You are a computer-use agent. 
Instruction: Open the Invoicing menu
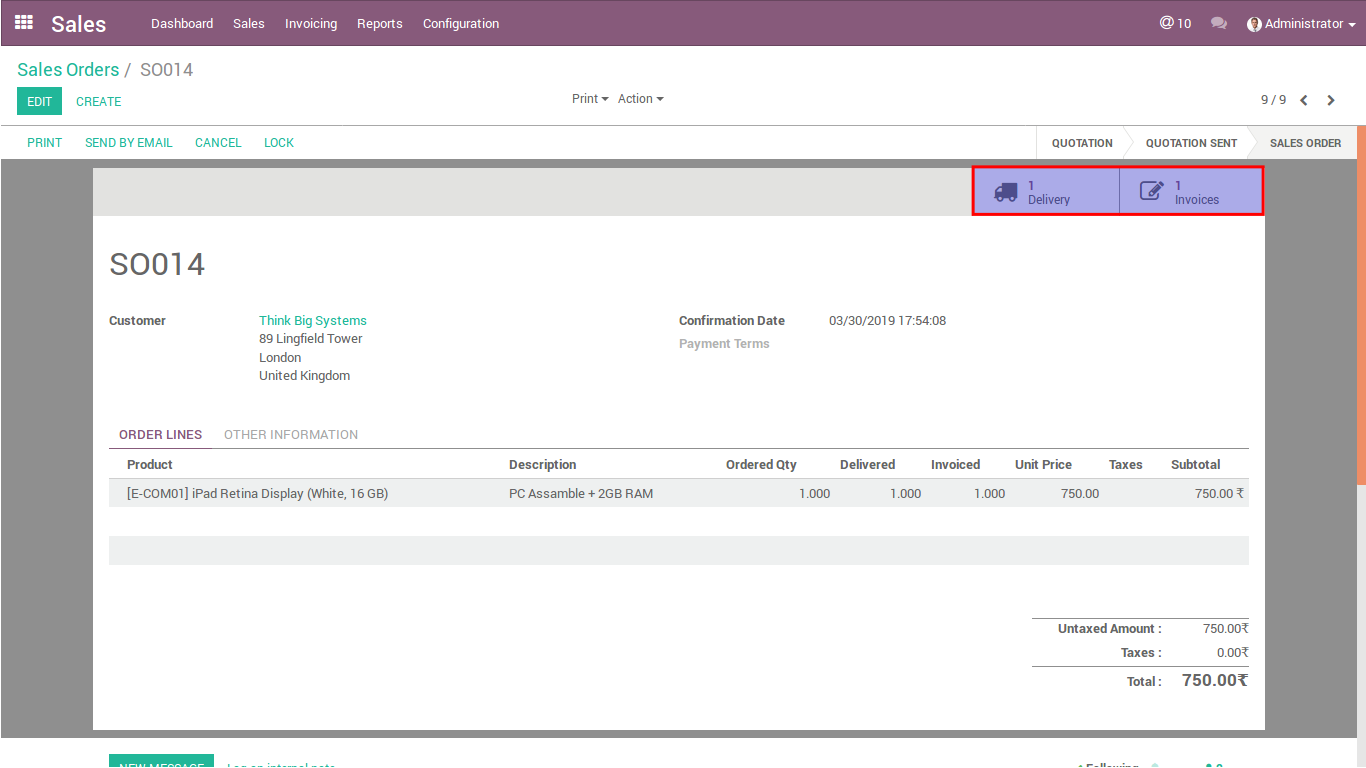pos(310,23)
